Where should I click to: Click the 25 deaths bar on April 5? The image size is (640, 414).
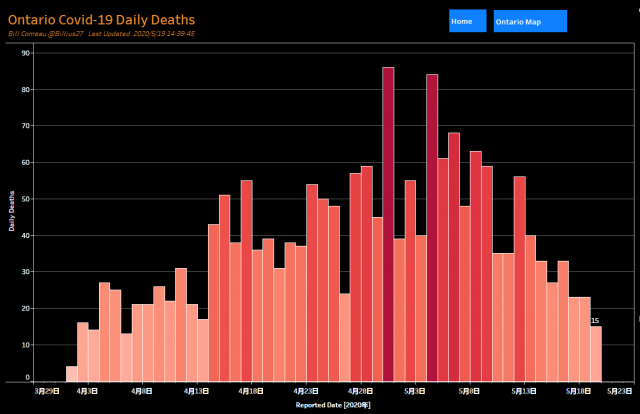(116, 336)
